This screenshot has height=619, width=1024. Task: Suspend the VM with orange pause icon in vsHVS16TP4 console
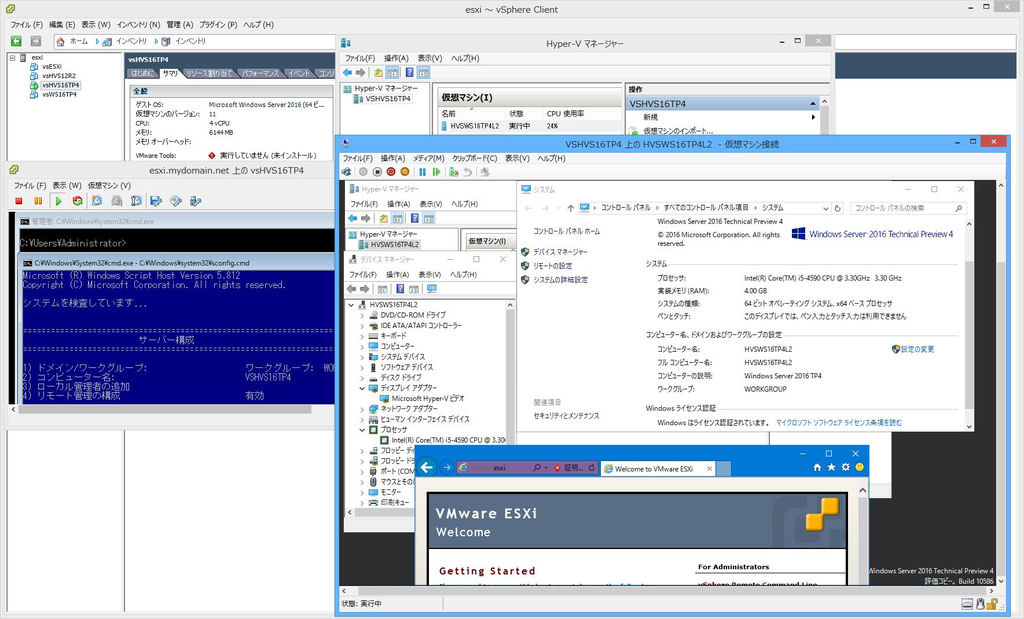point(38,201)
